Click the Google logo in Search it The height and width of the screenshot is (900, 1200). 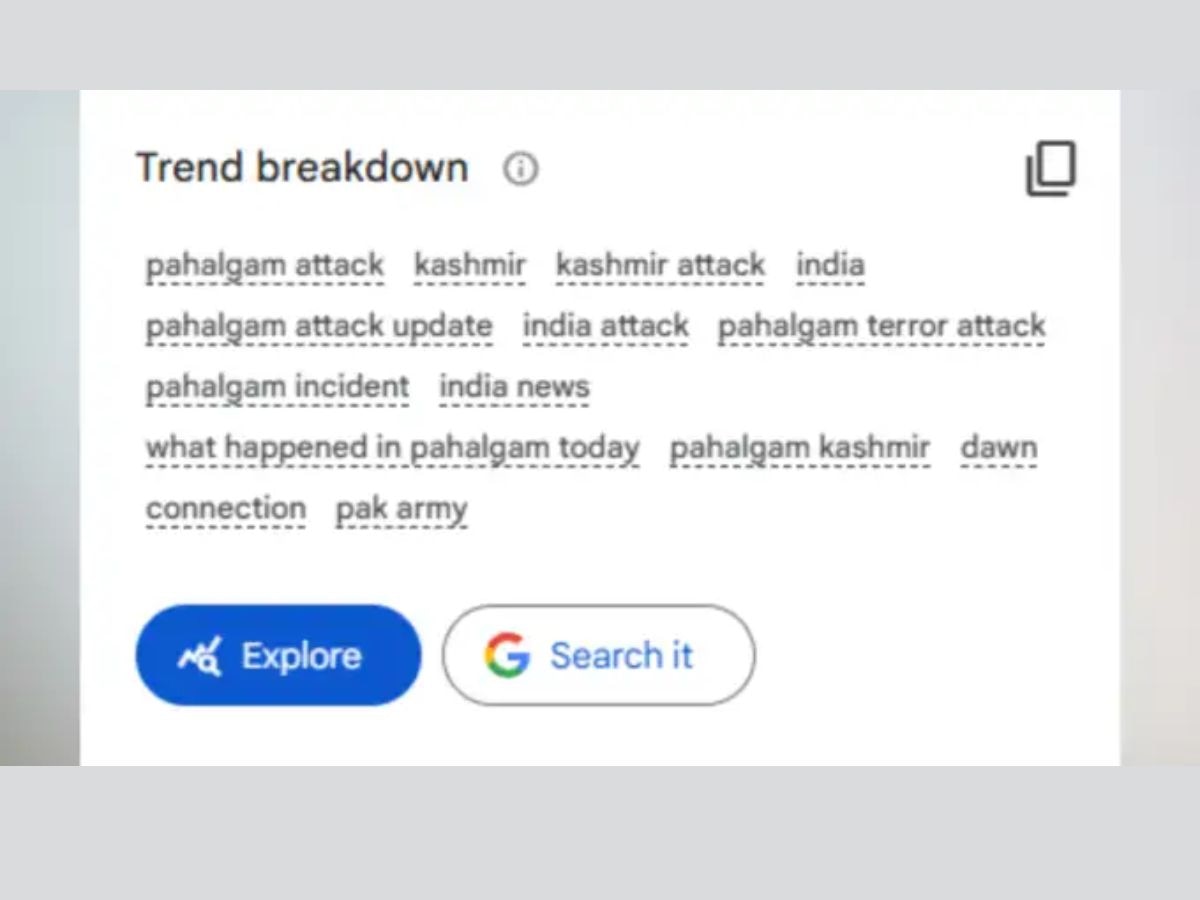(507, 655)
